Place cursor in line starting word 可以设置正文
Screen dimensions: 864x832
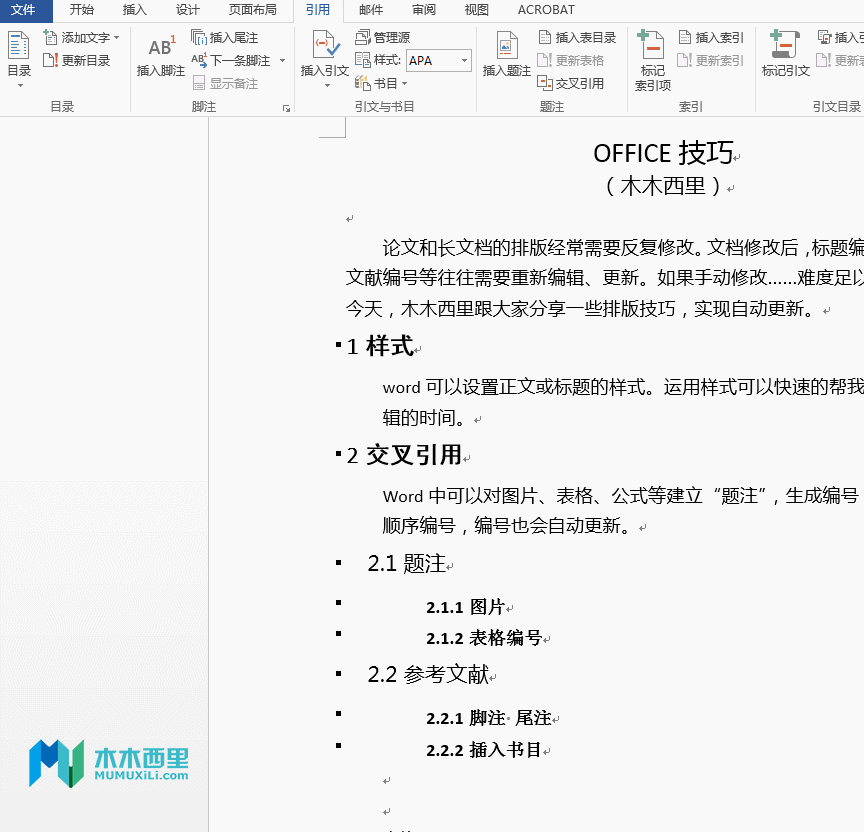click(x=623, y=387)
